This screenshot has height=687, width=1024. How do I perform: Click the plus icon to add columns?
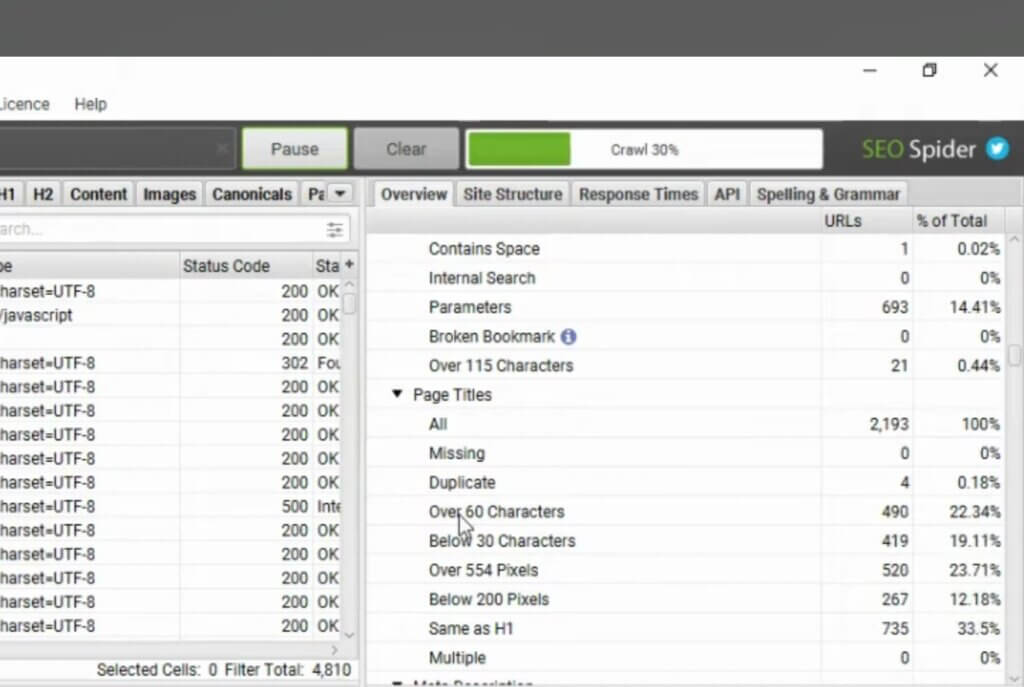point(349,264)
